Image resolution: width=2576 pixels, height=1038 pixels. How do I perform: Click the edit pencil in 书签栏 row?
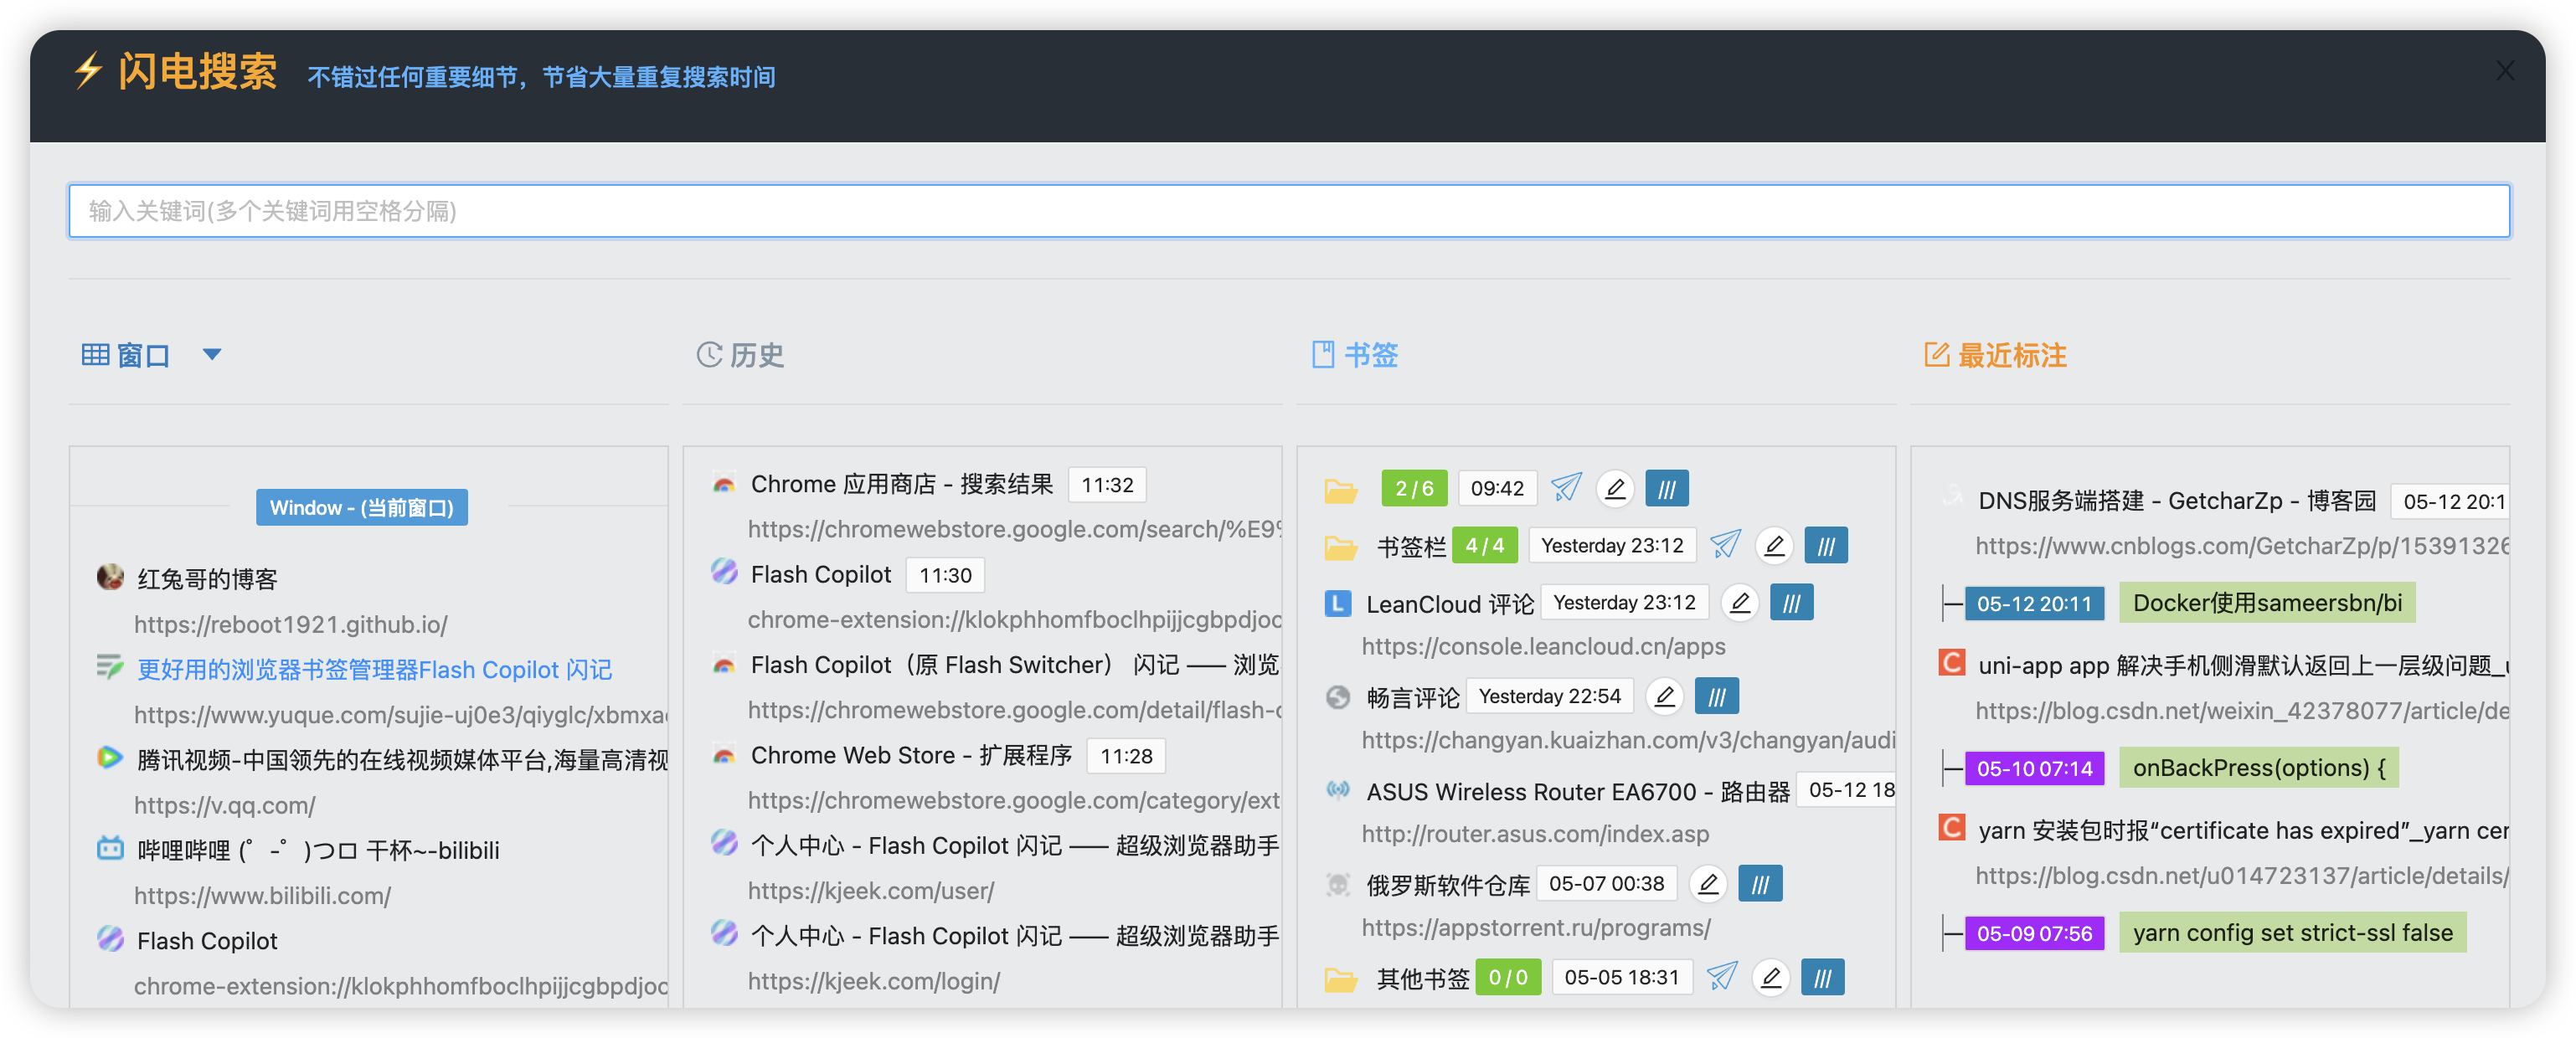click(x=1774, y=545)
